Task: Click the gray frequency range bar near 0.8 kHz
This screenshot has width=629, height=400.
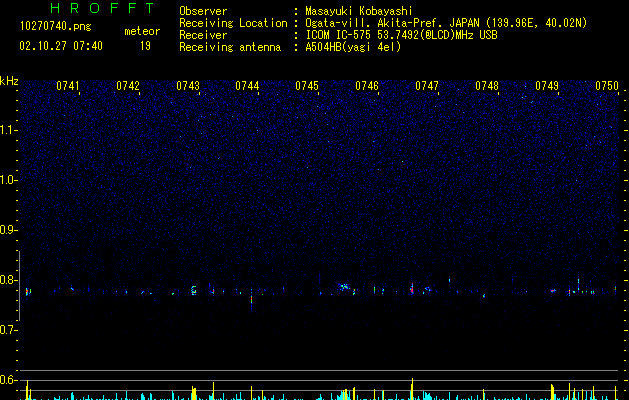Action: point(19,286)
